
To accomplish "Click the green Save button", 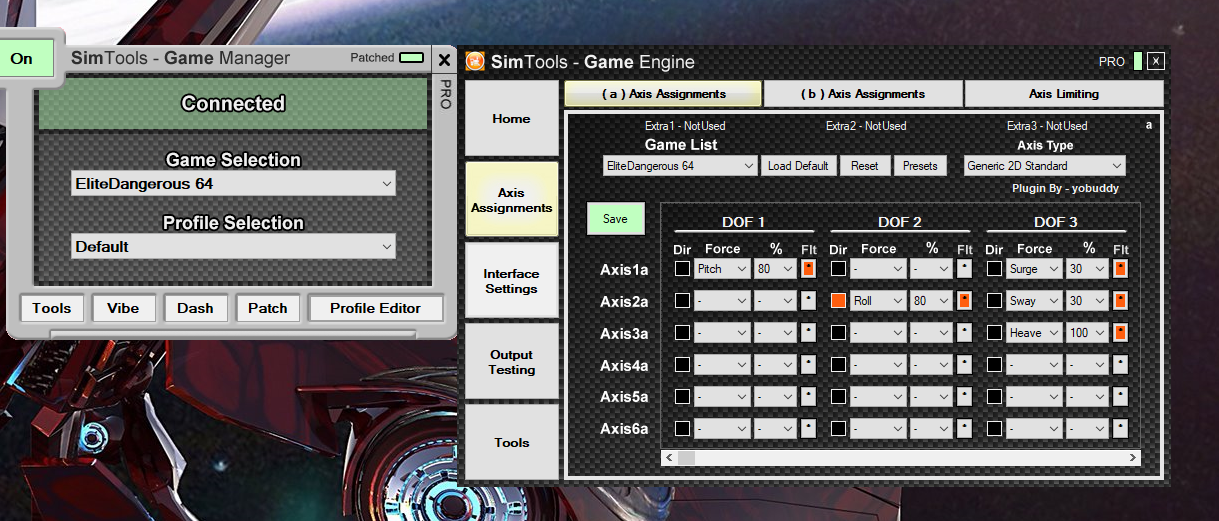I will (615, 218).
